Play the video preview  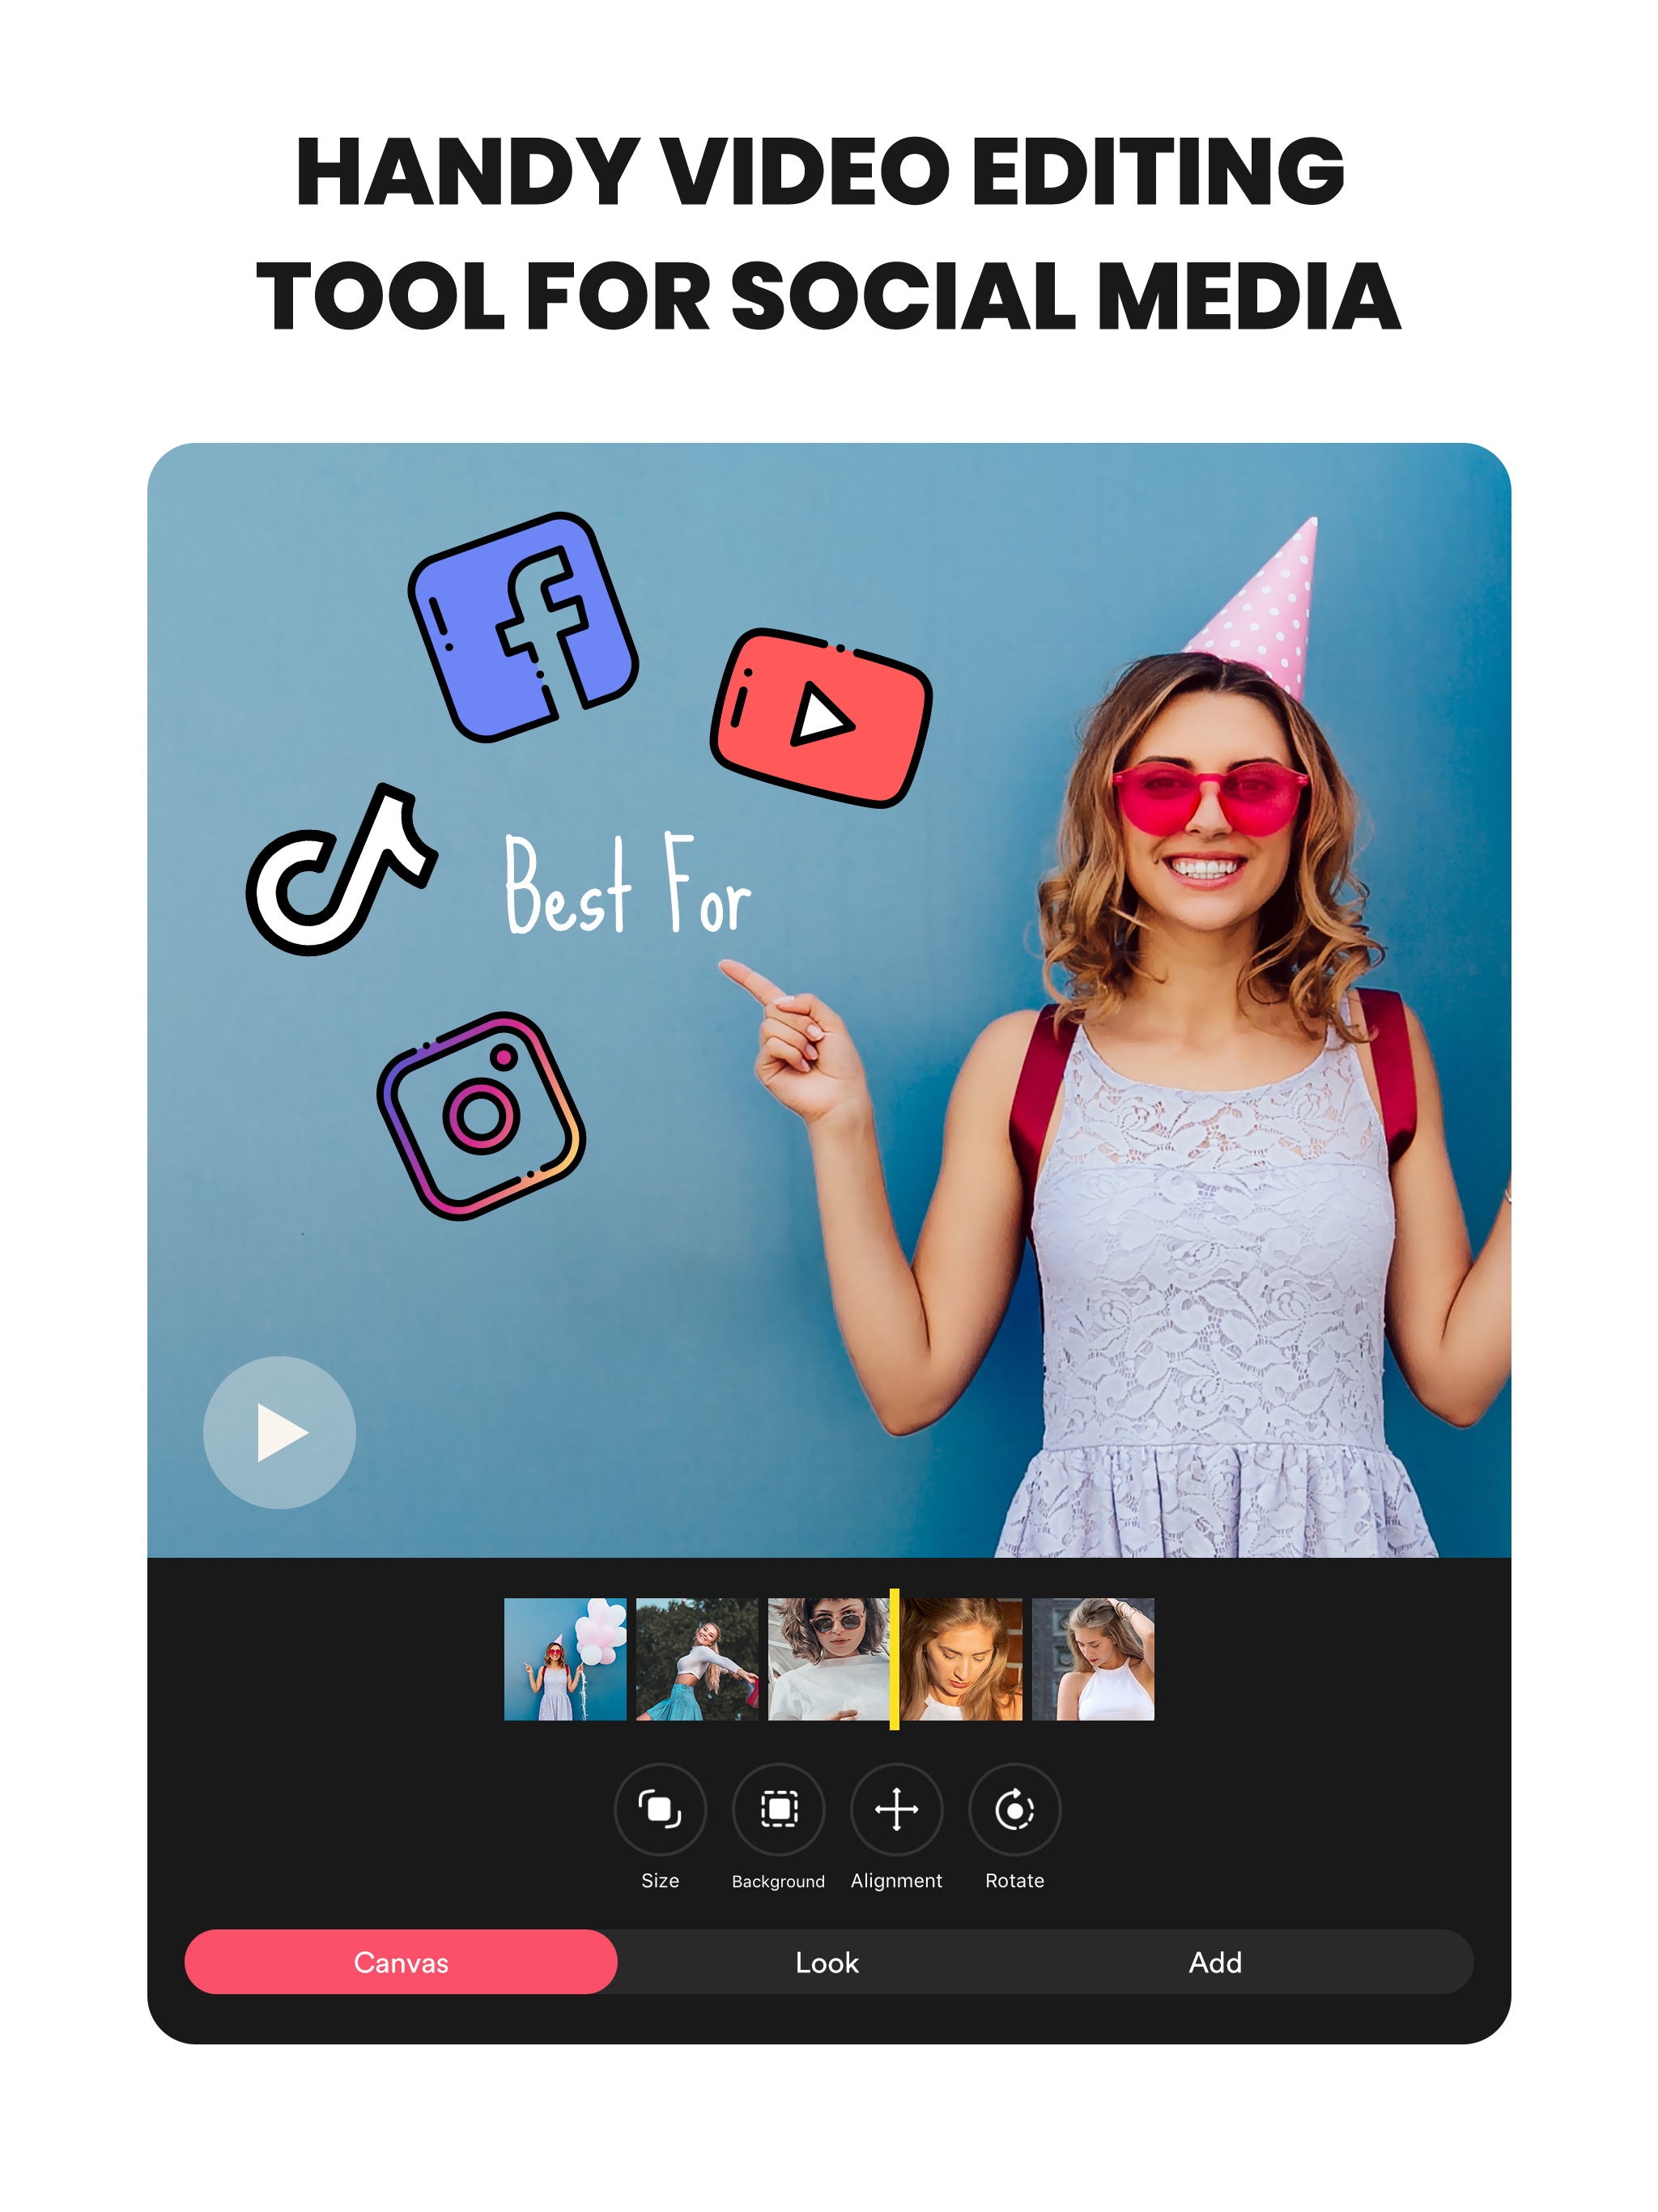279,1432
